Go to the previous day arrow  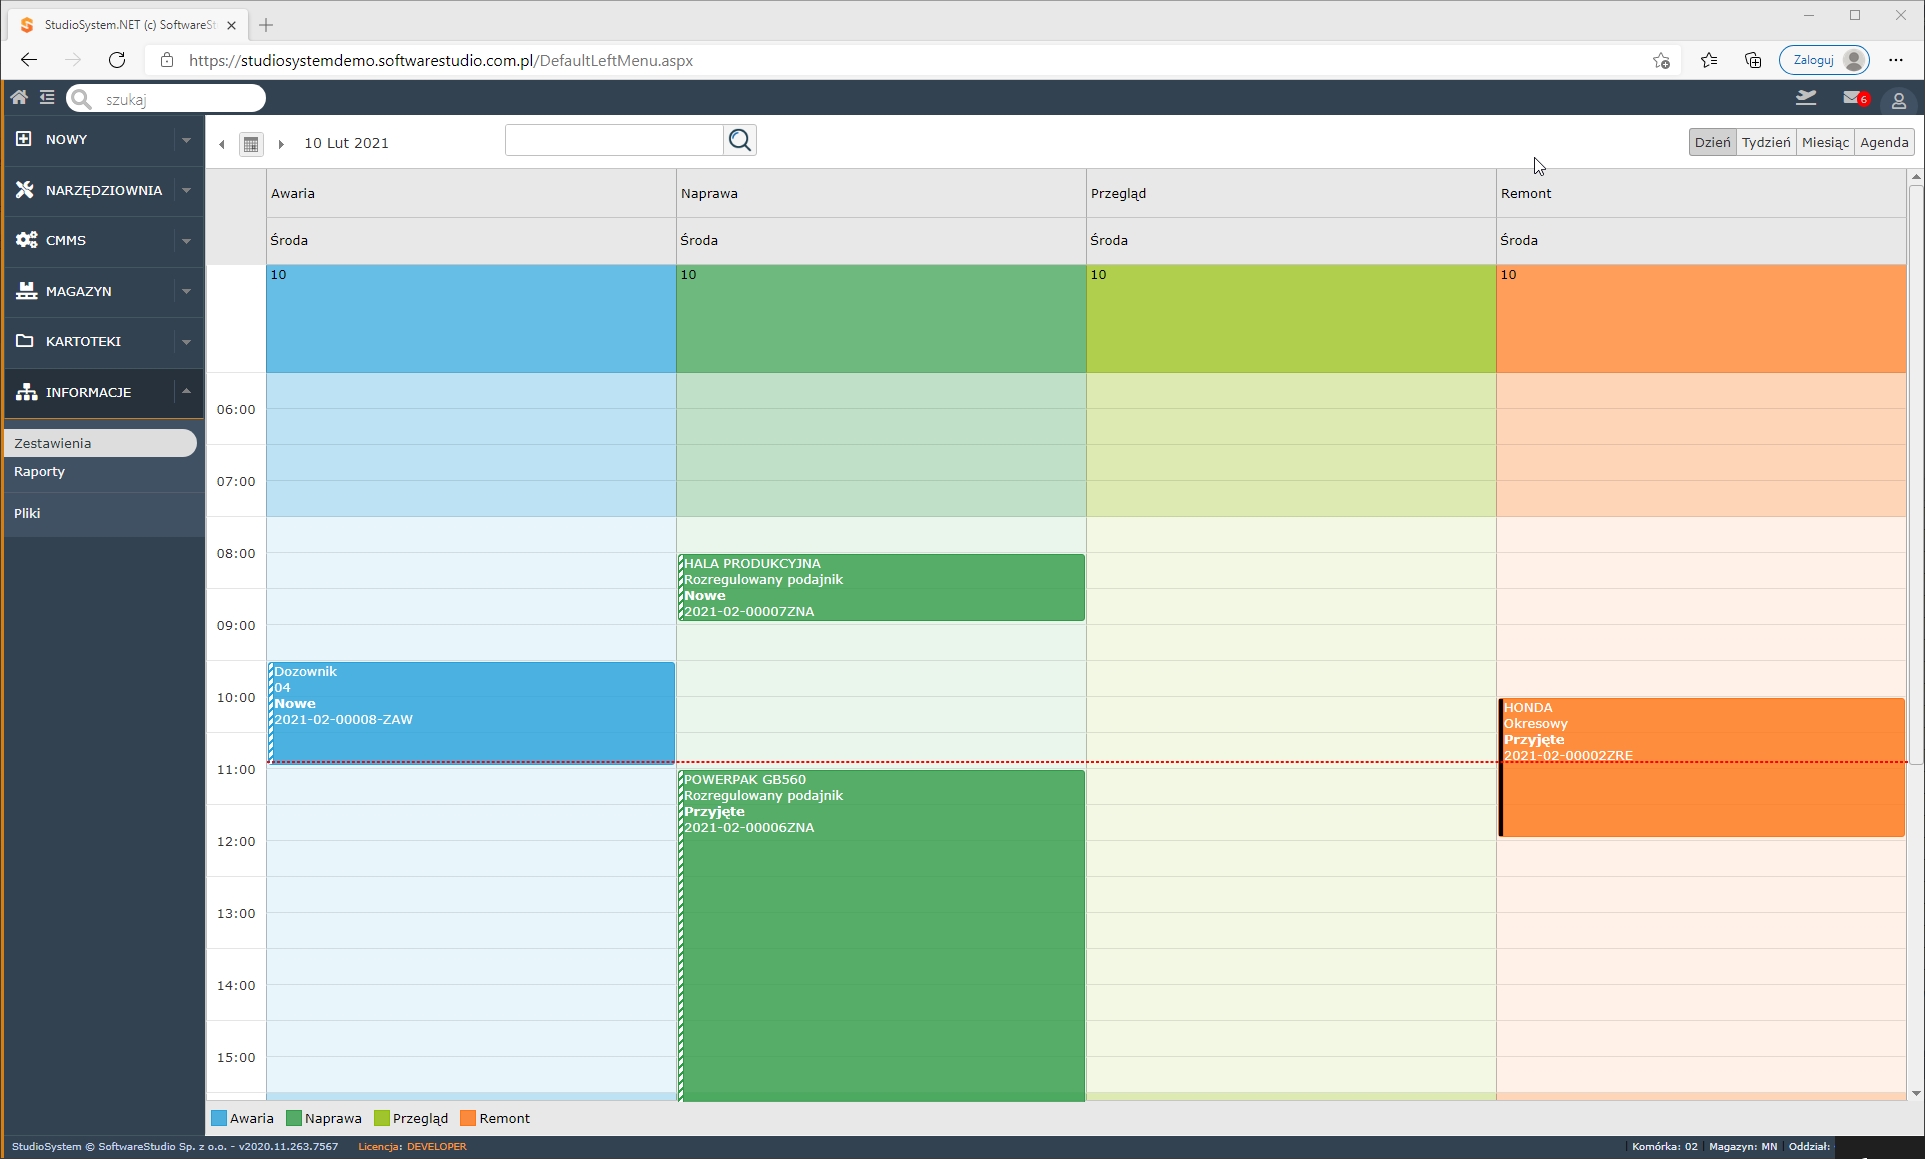click(222, 144)
